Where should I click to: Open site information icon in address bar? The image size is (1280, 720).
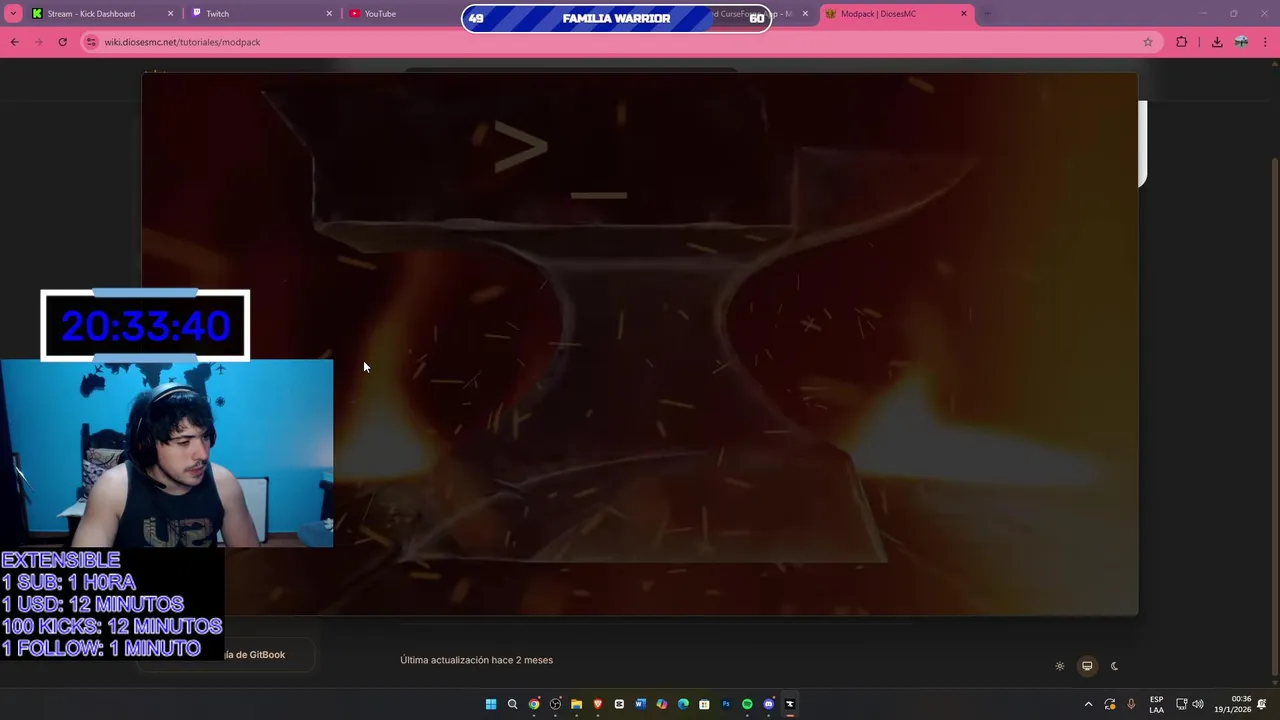92,42
